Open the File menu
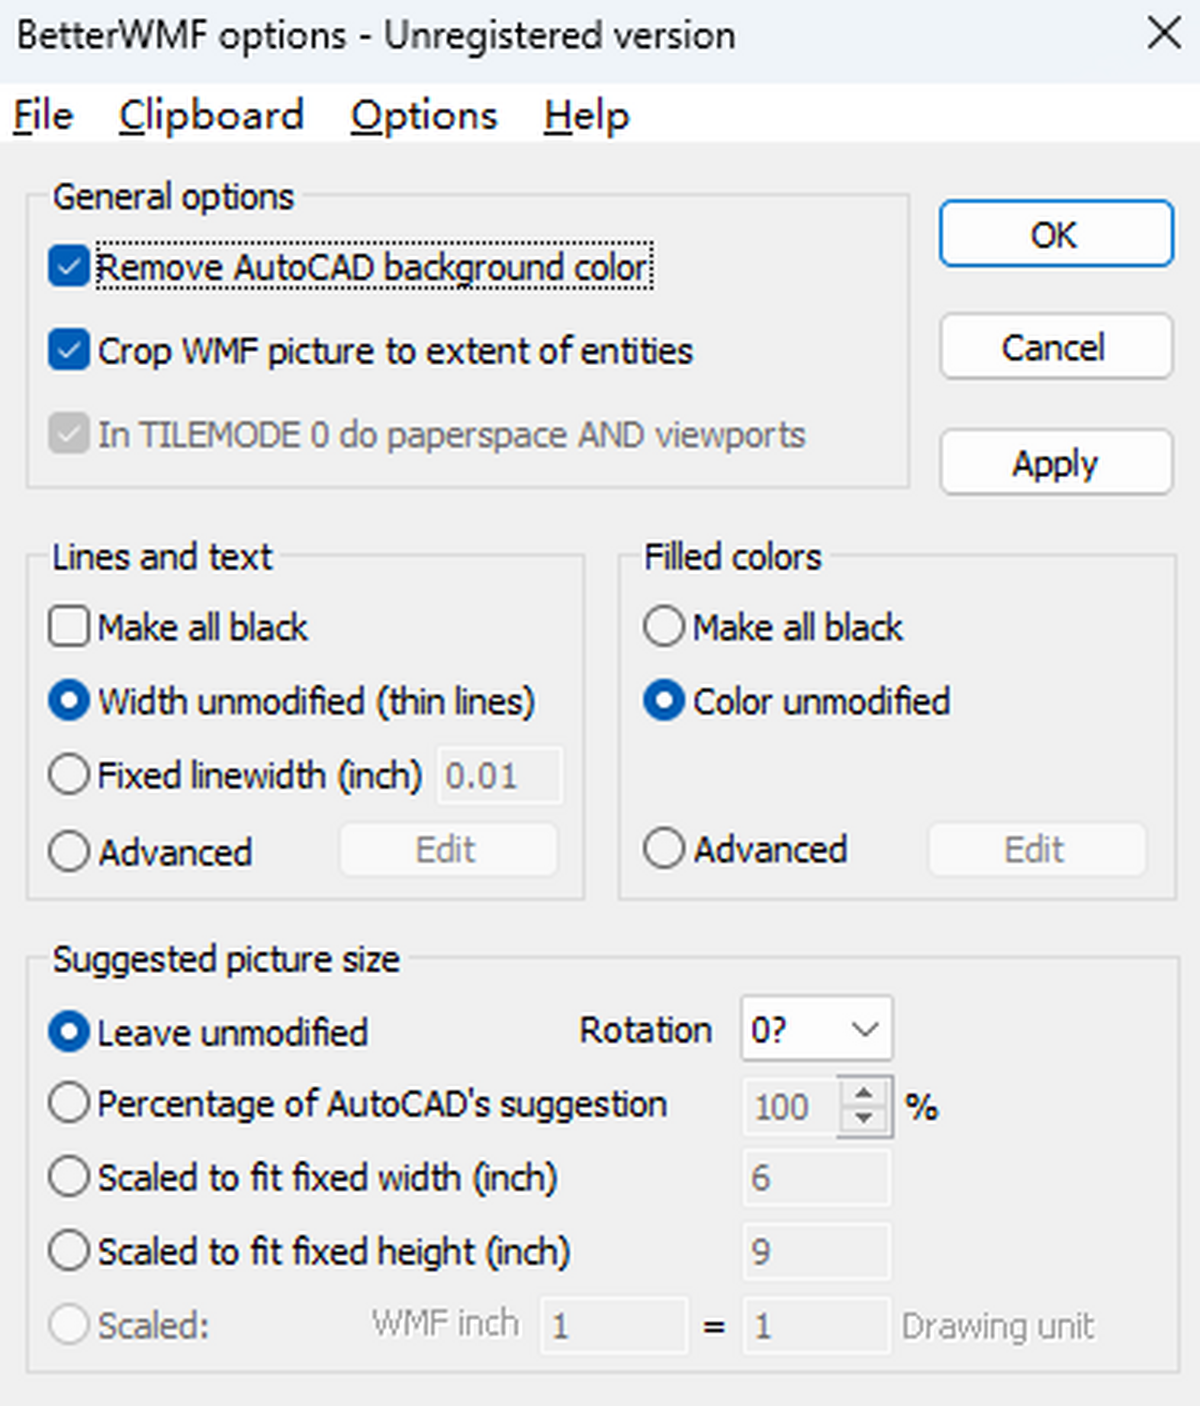 point(43,116)
